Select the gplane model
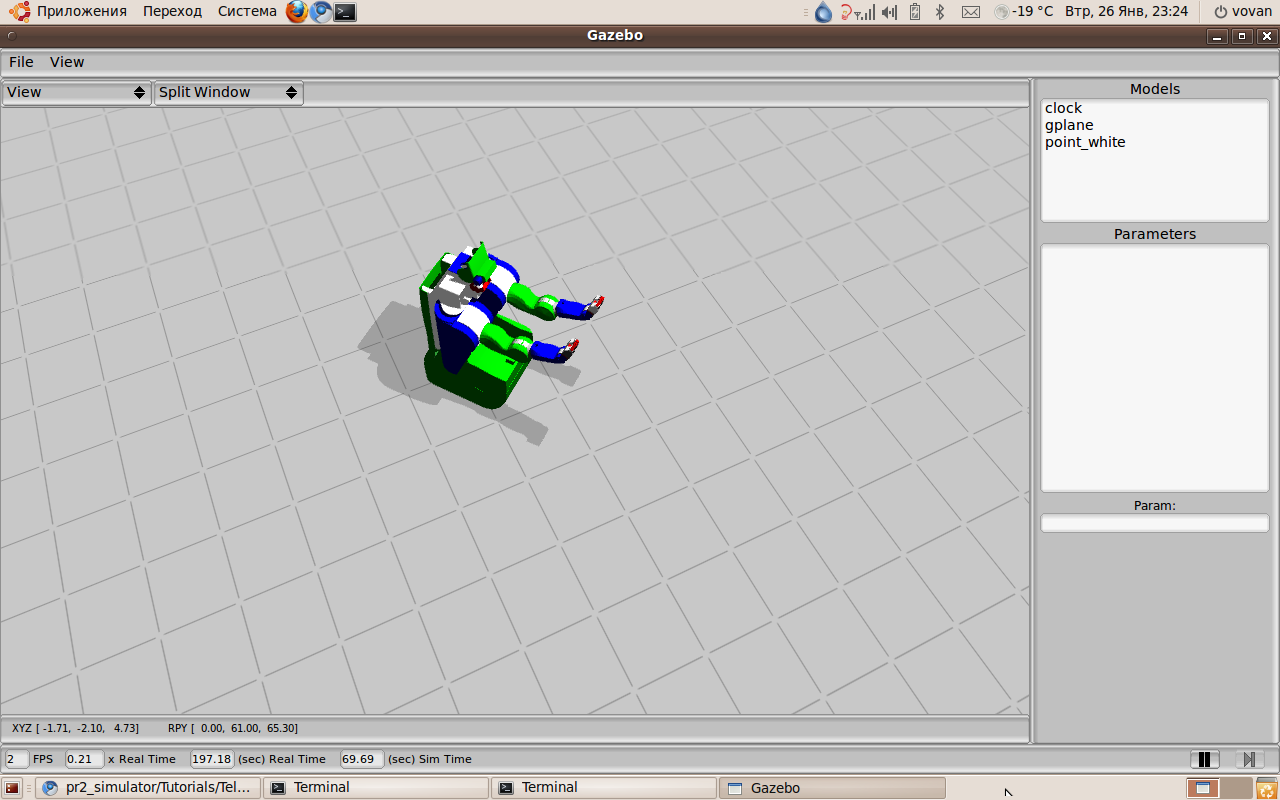The image size is (1280, 800). click(x=1069, y=125)
